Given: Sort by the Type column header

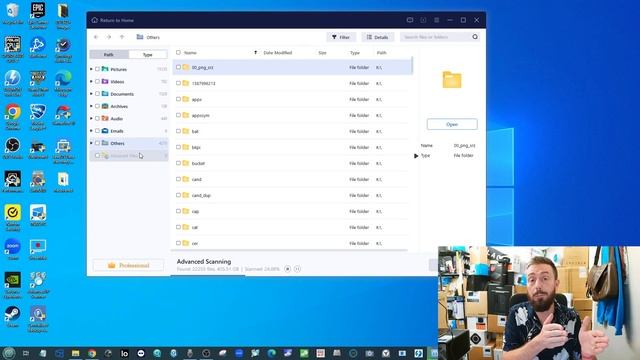Looking at the screenshot, I should pos(355,53).
